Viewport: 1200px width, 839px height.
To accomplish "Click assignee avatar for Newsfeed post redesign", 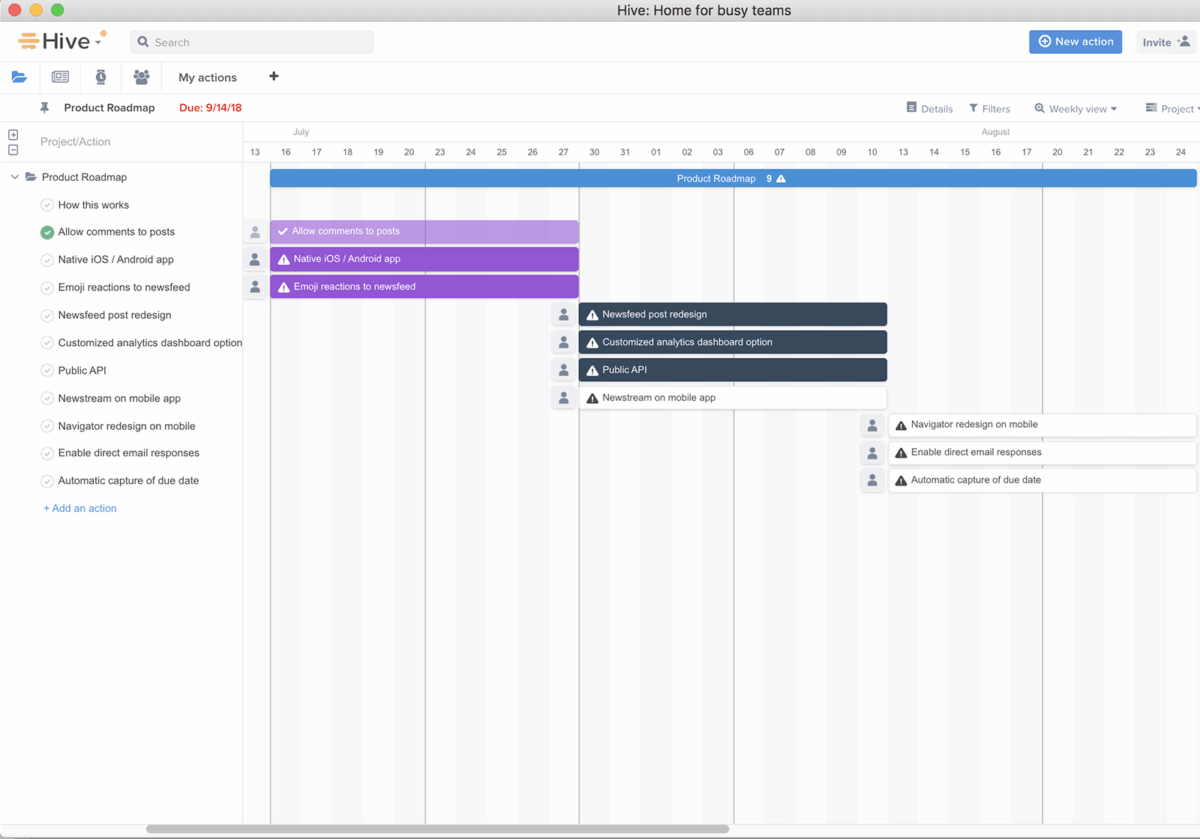I will 563,315.
